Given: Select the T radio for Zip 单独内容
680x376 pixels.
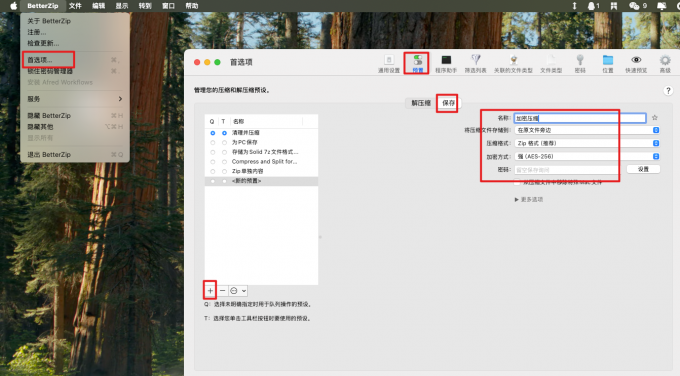Looking at the screenshot, I should [x=224, y=171].
